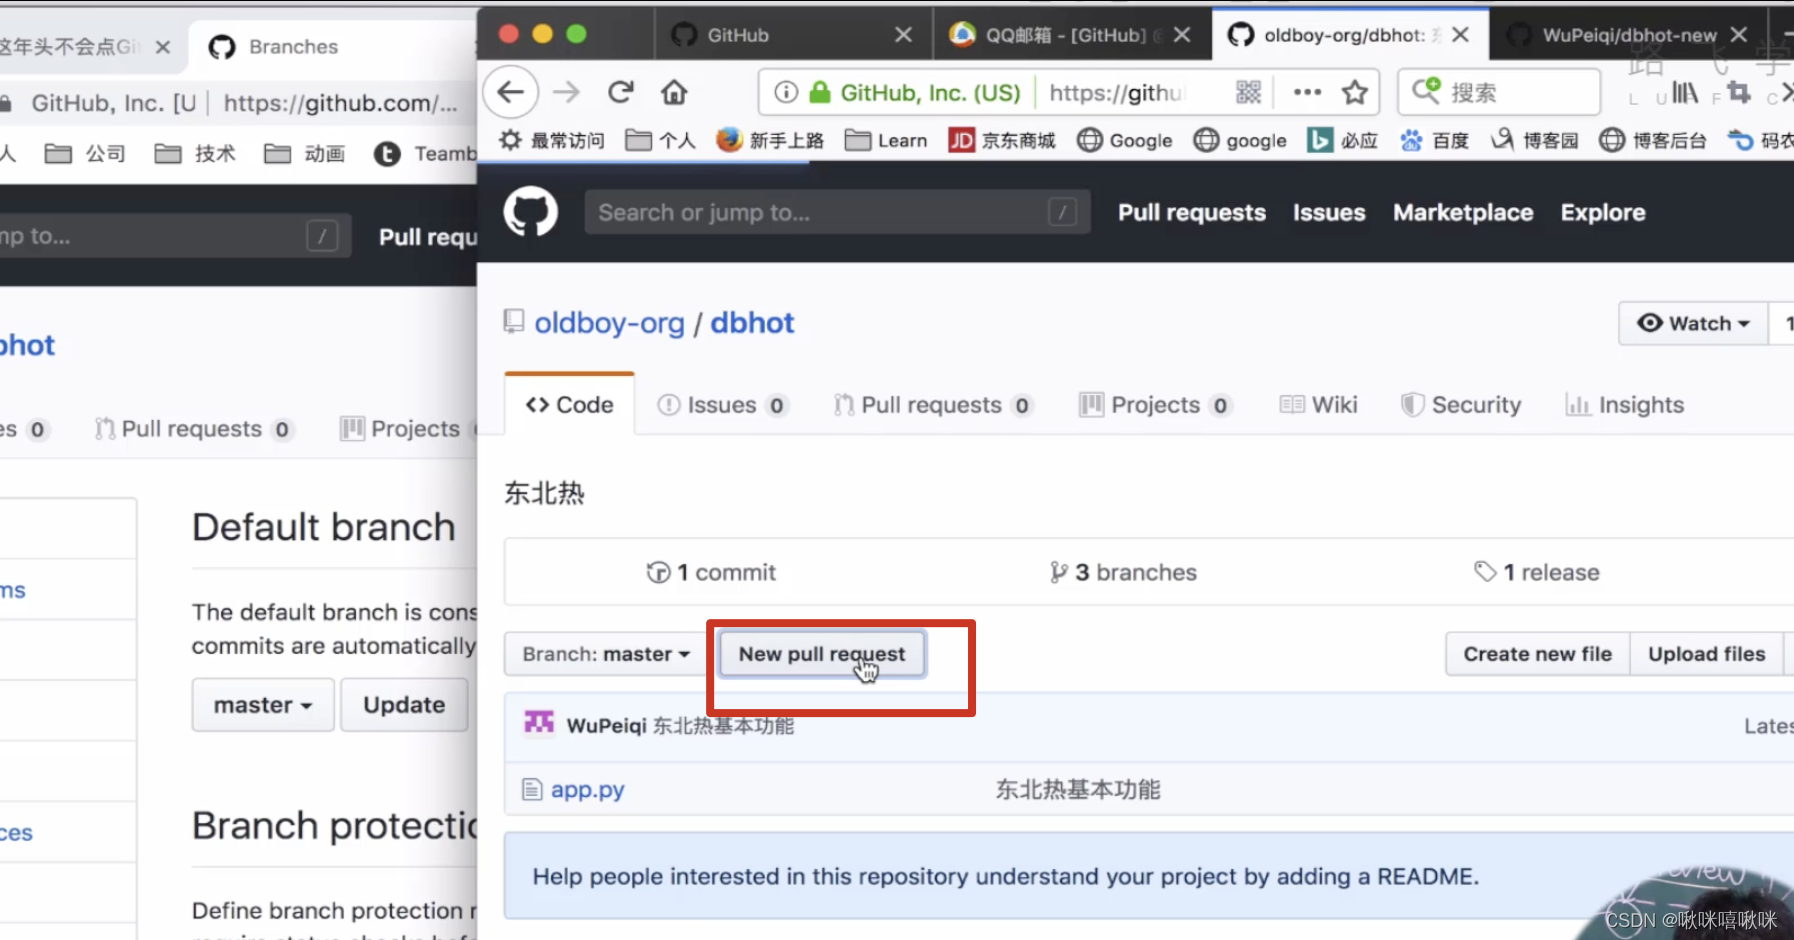
Task: Open the 技术 folder in back window
Action: (195, 154)
